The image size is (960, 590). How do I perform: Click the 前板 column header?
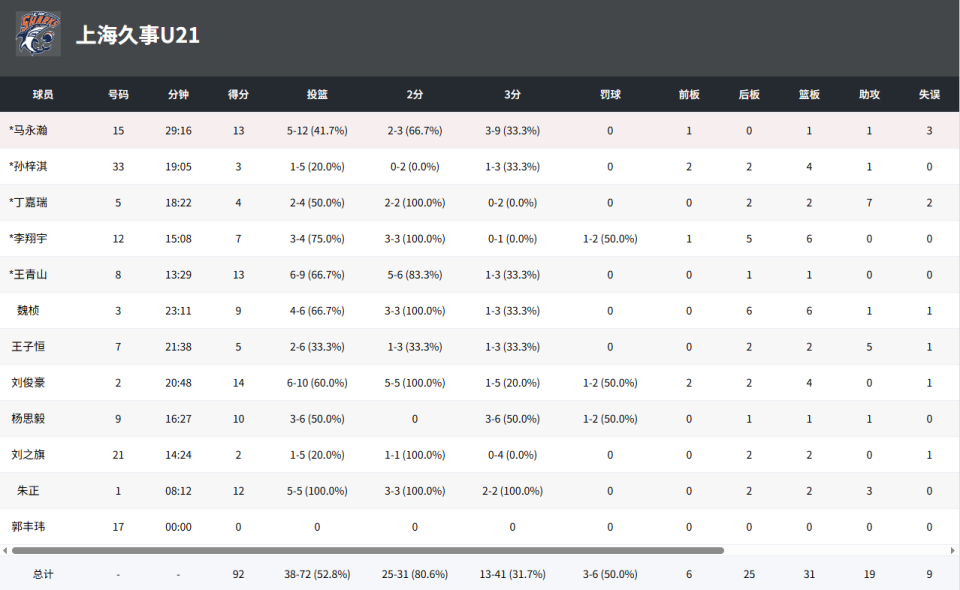coord(689,94)
